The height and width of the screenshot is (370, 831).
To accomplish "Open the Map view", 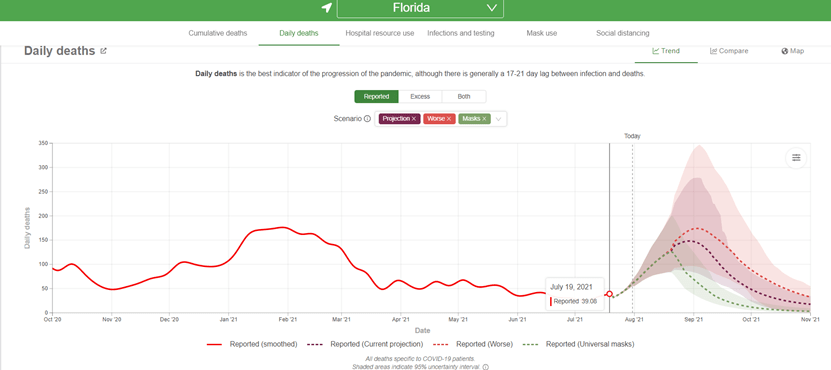I will pos(792,51).
